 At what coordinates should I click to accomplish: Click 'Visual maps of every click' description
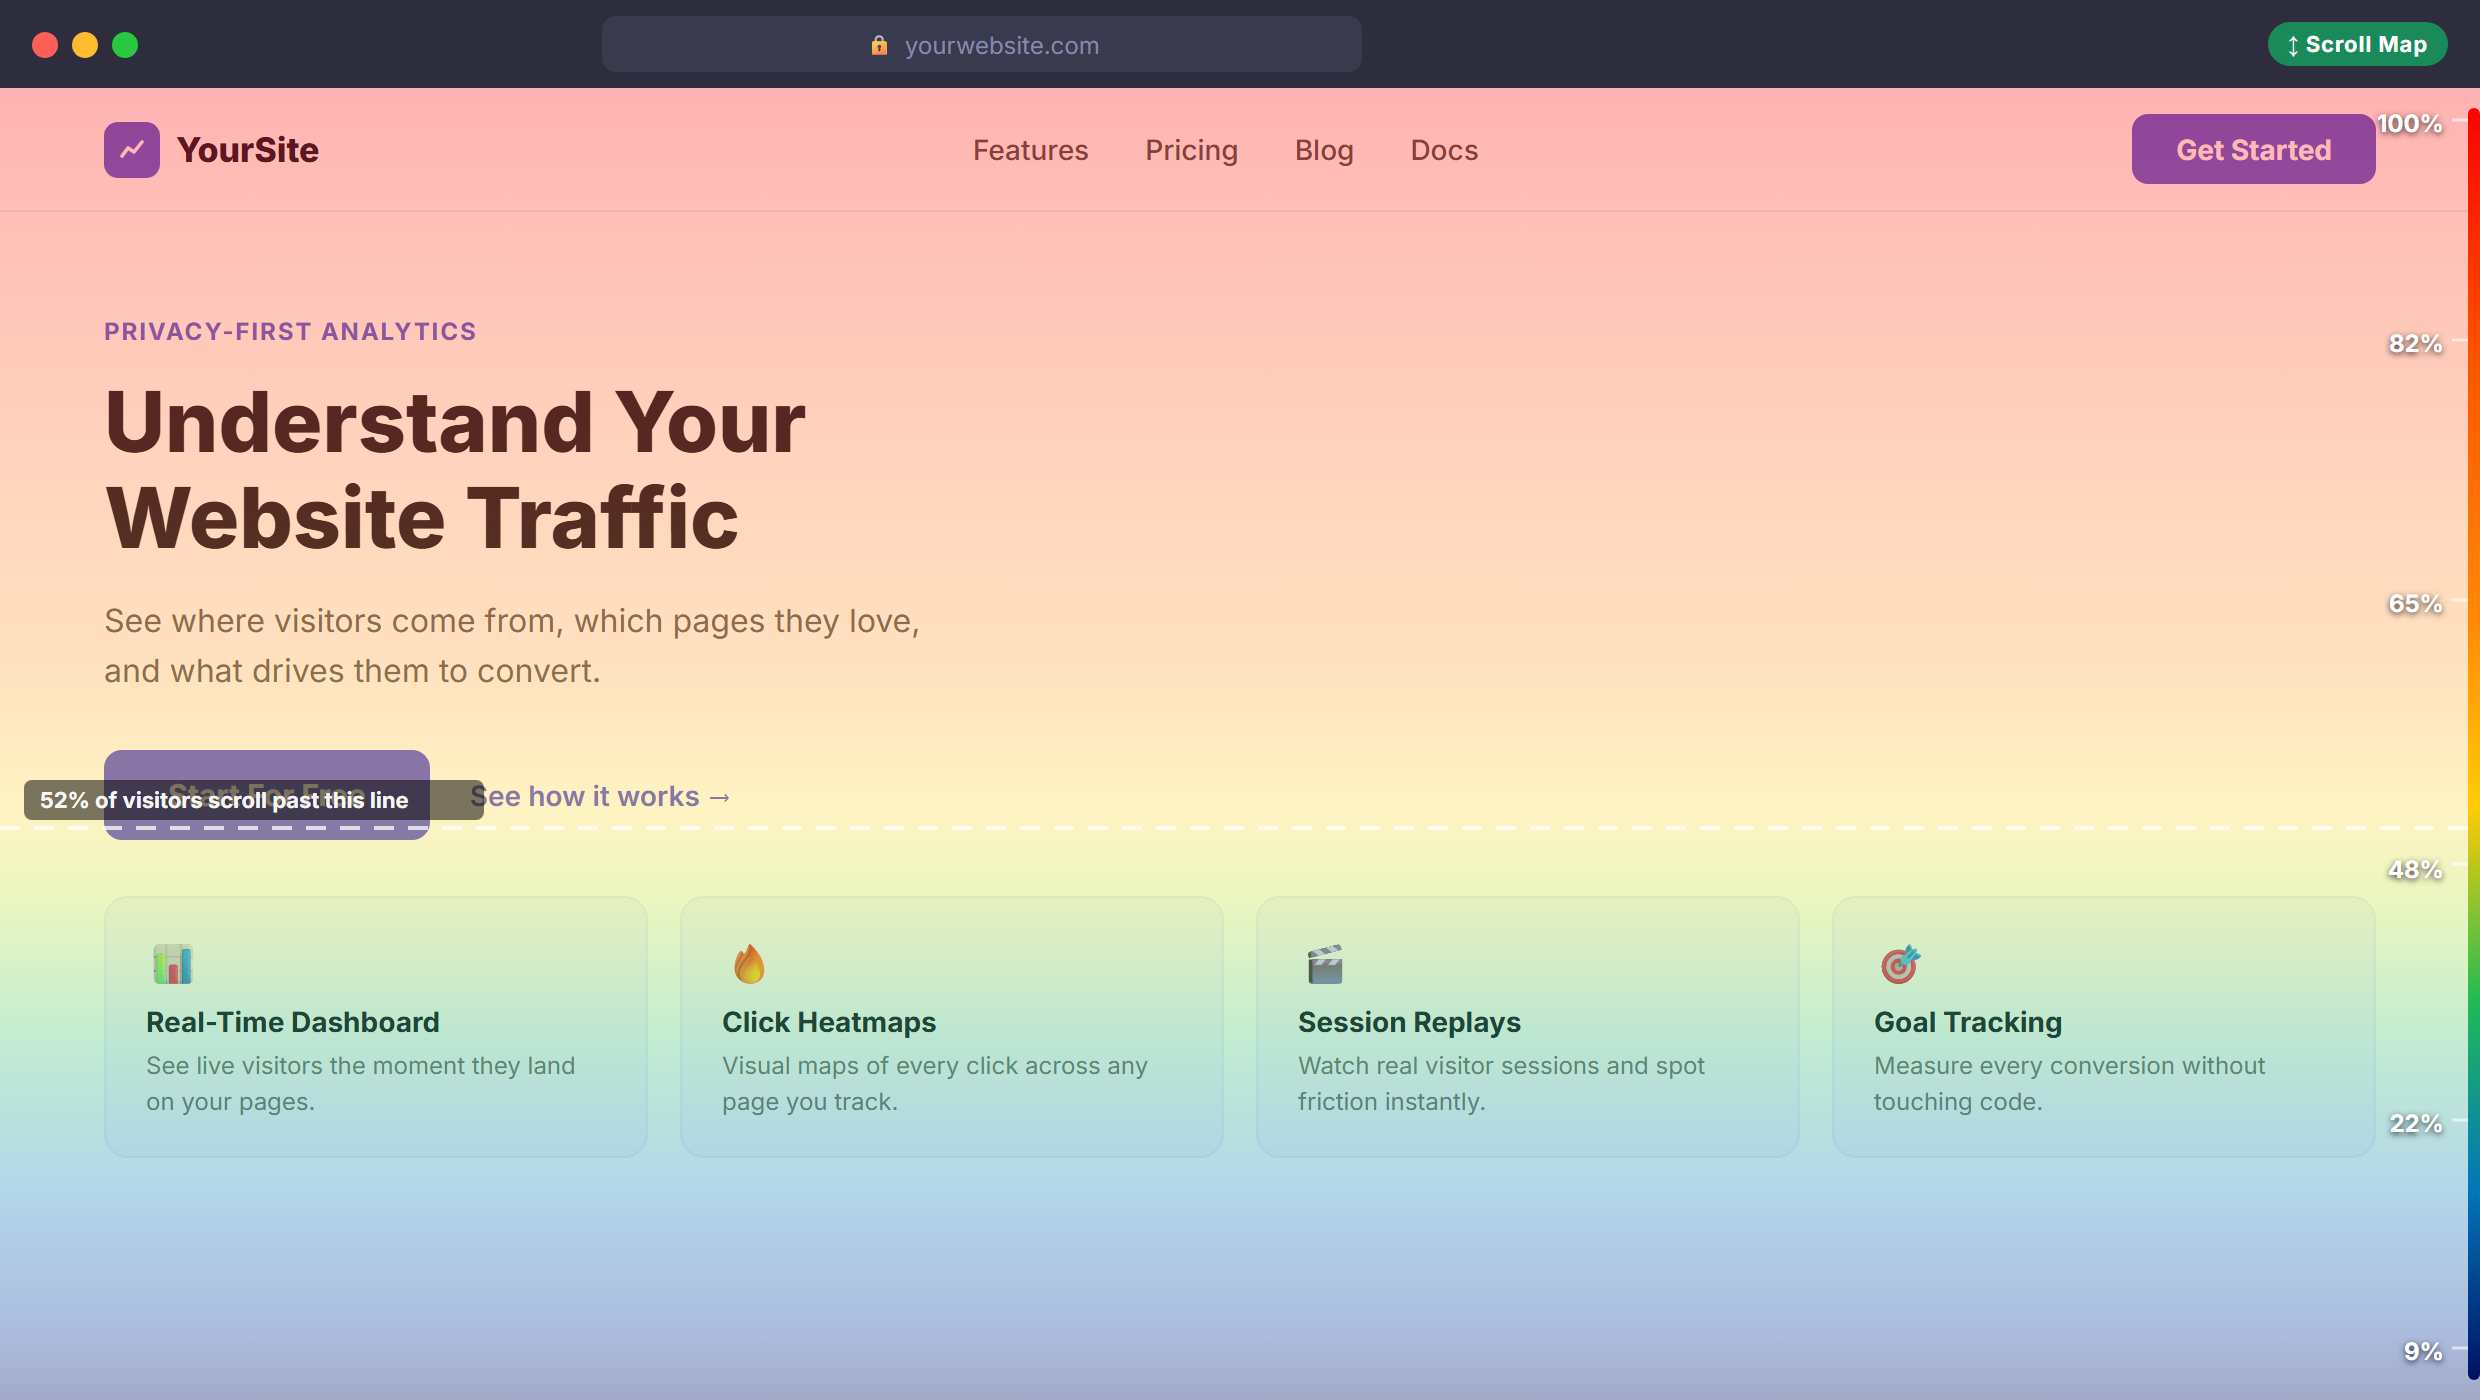point(935,1084)
